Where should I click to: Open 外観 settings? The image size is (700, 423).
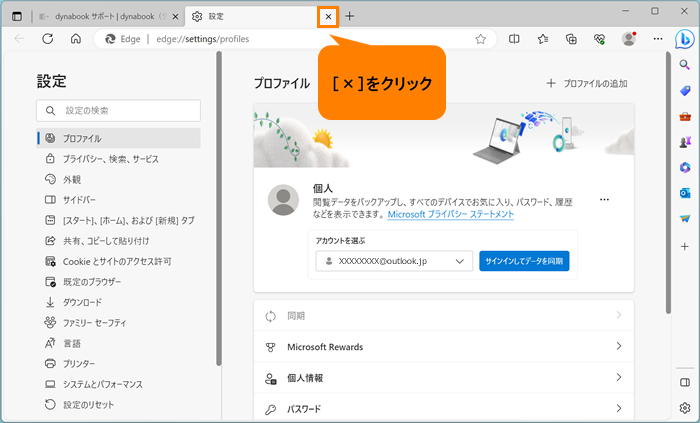click(x=118, y=179)
